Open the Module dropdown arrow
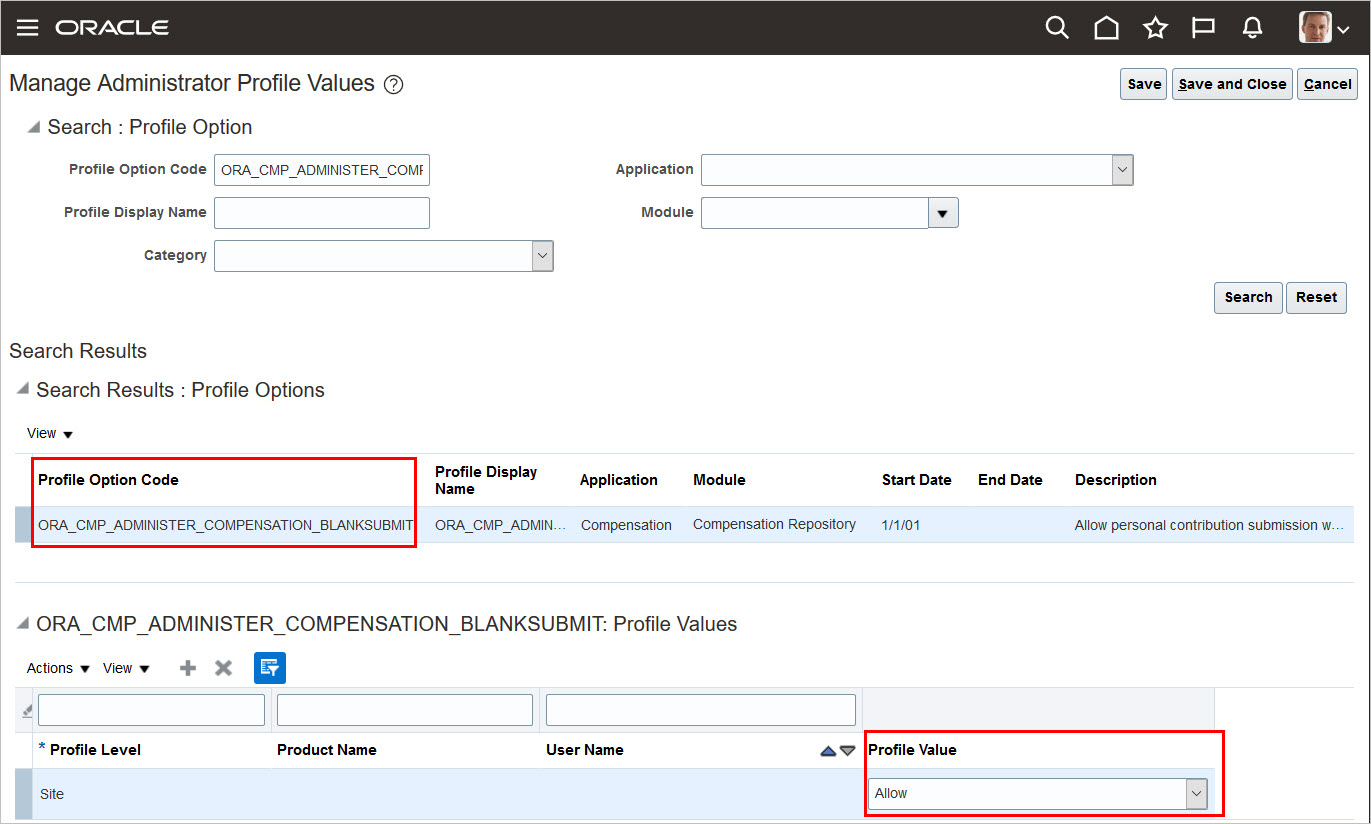The image size is (1371, 824). point(943,213)
